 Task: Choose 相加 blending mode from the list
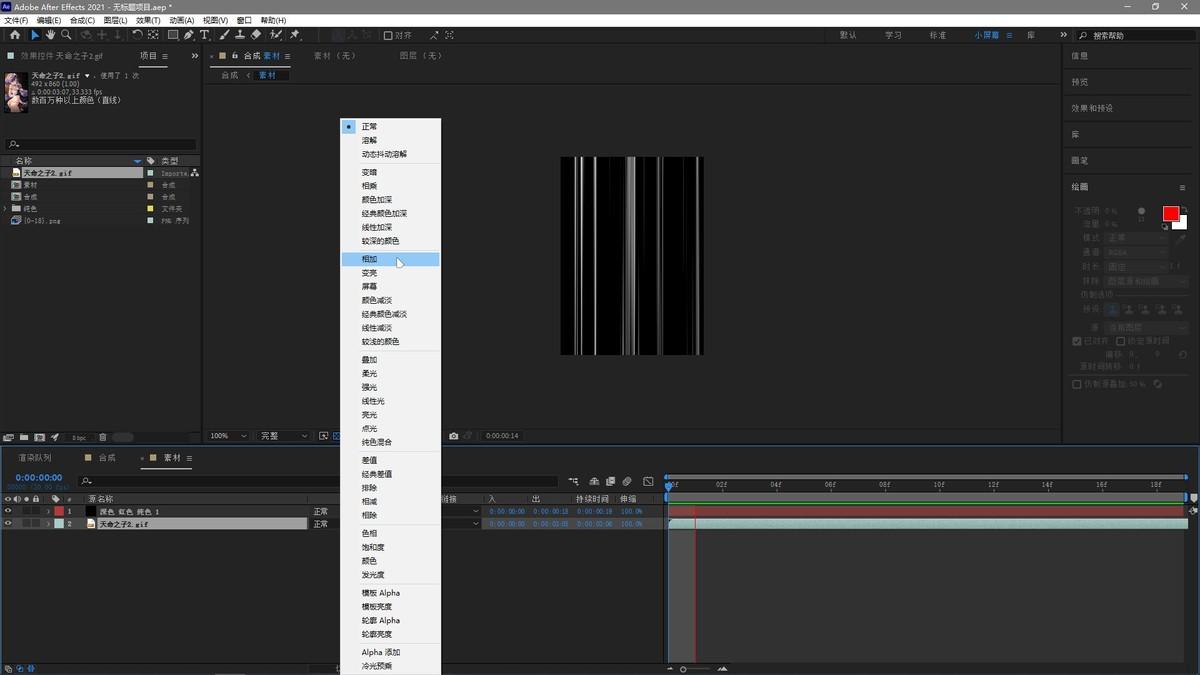pos(370,259)
